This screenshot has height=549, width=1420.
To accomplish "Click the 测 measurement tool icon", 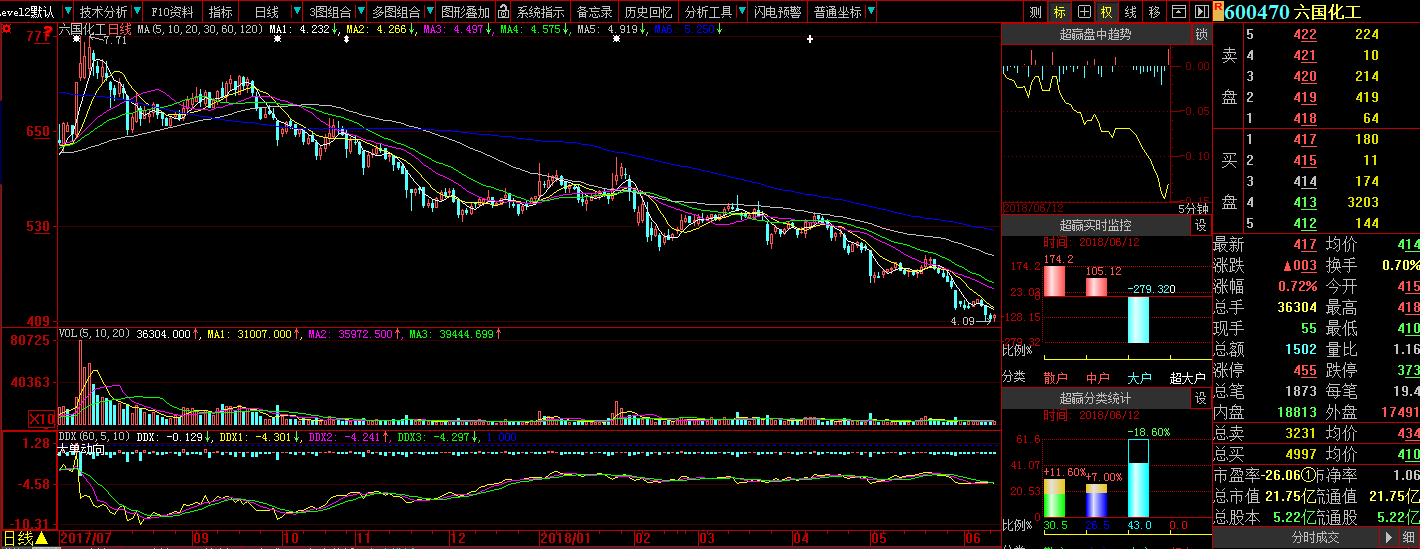I will 1035,12.
